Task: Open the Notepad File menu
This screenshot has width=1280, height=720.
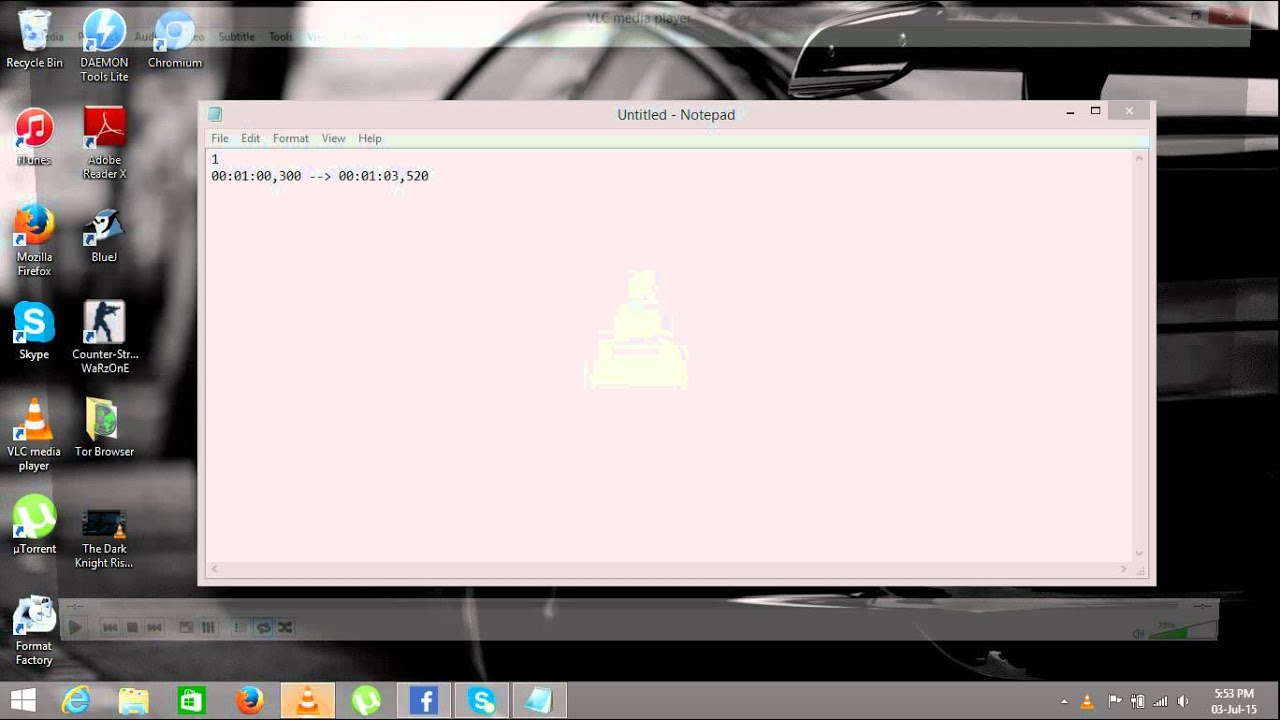Action: (x=220, y=138)
